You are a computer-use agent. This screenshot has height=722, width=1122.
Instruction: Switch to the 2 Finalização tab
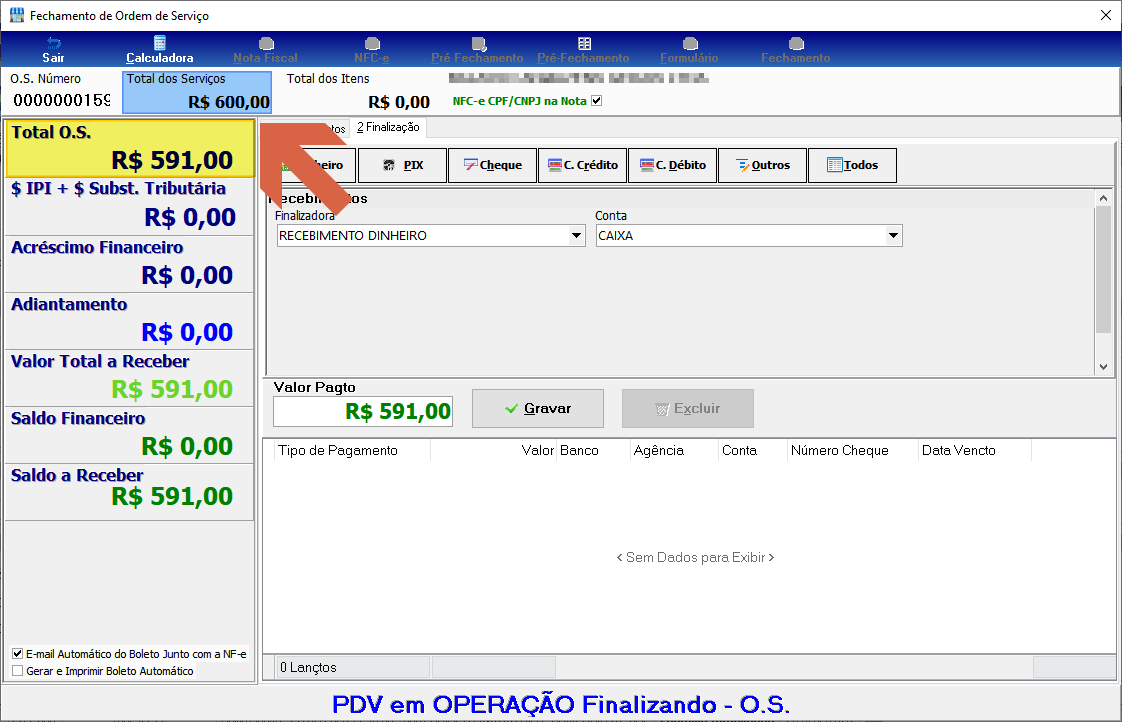pos(389,127)
